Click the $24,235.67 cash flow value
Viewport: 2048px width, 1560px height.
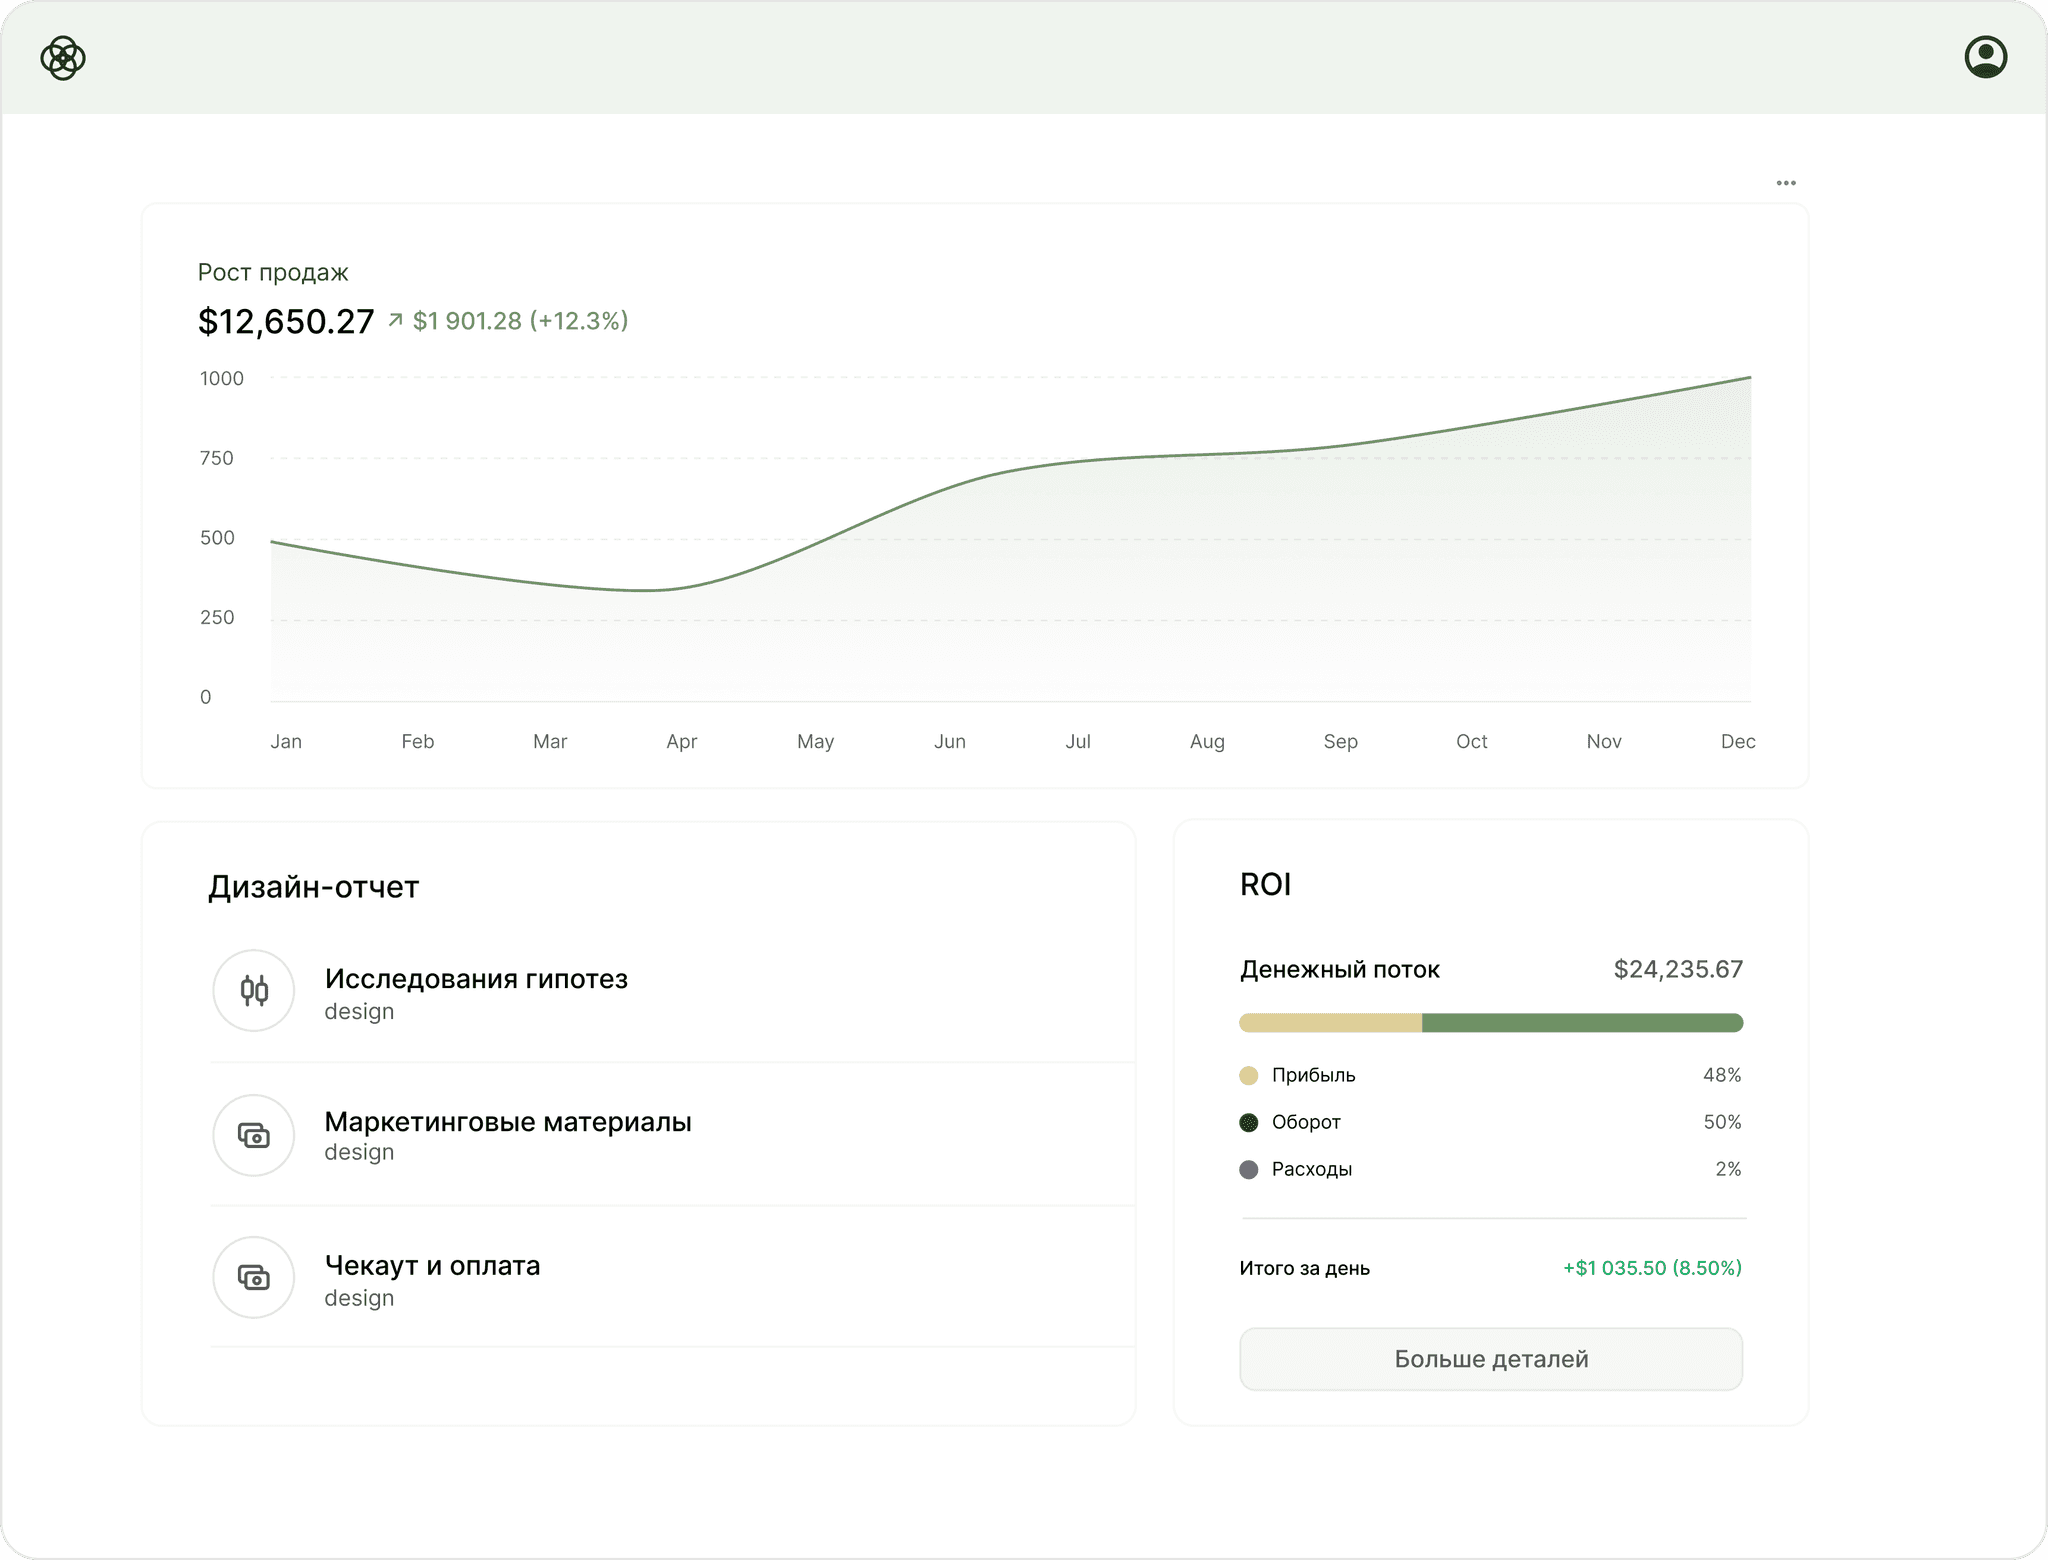tap(1678, 970)
